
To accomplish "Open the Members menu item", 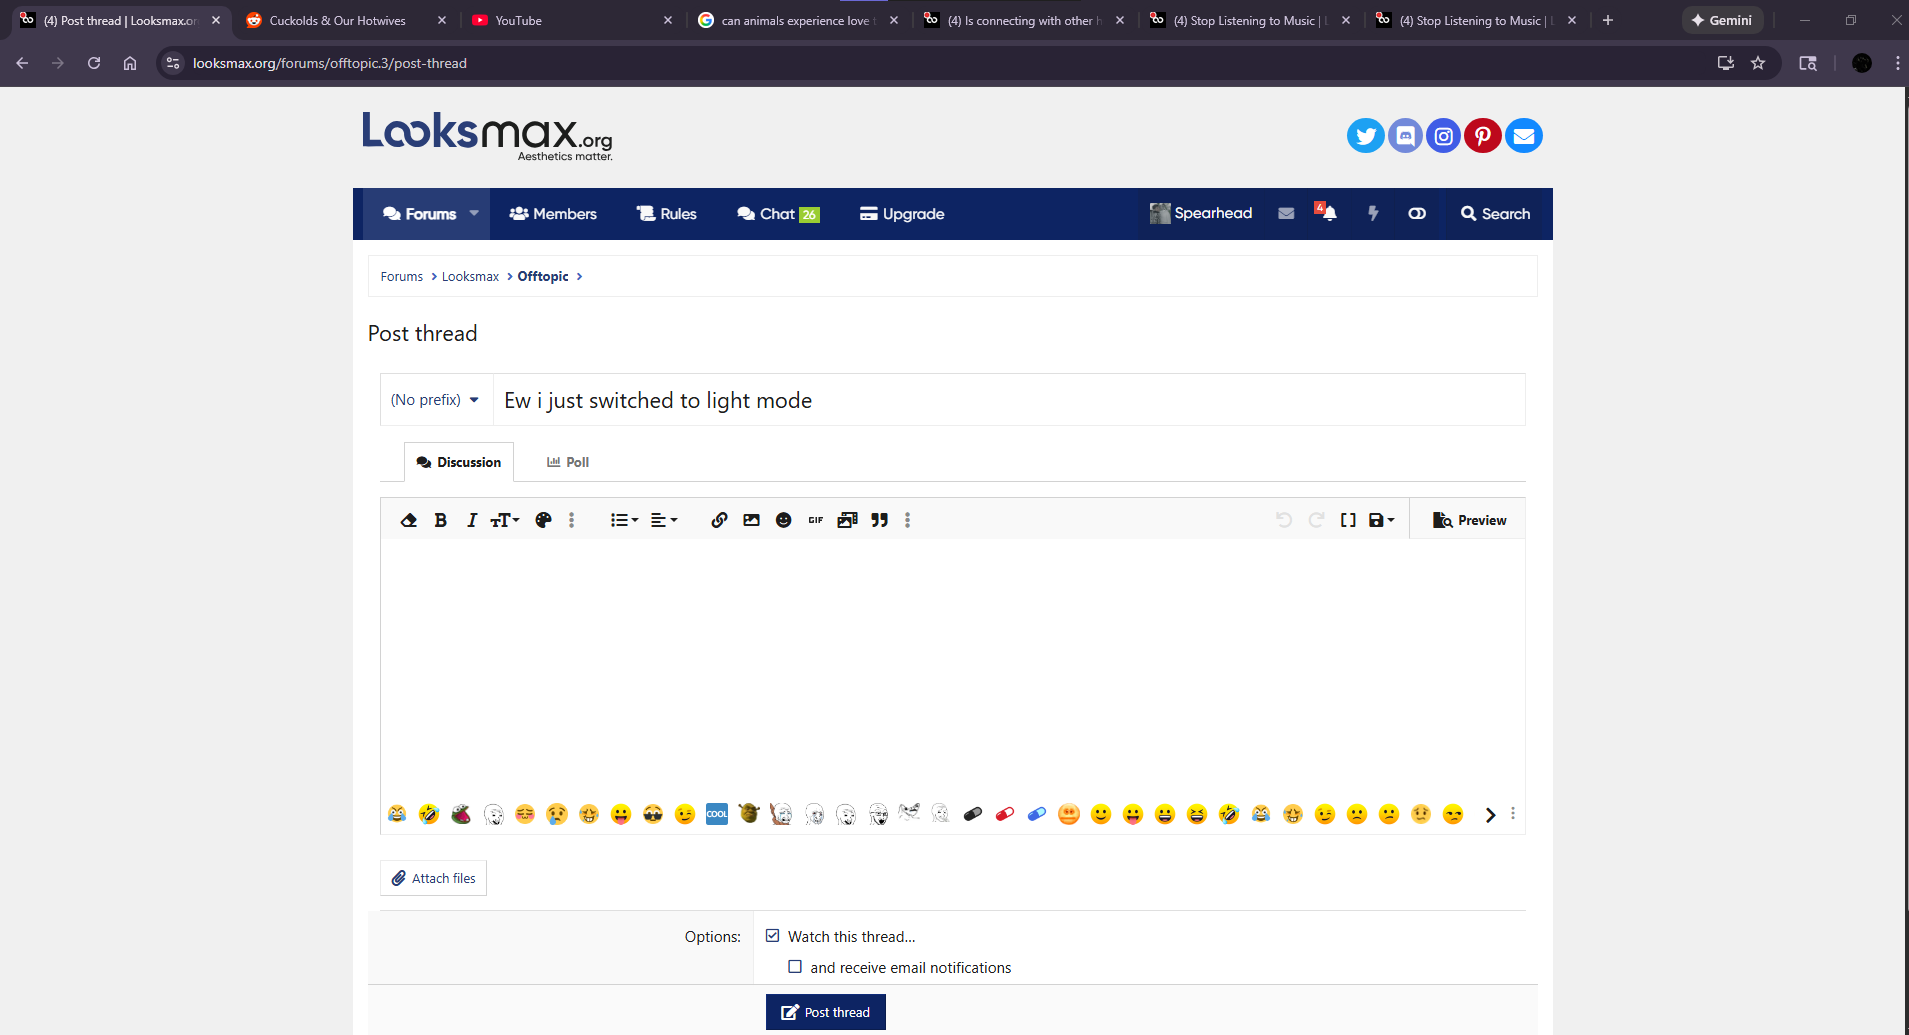I will click(x=553, y=214).
